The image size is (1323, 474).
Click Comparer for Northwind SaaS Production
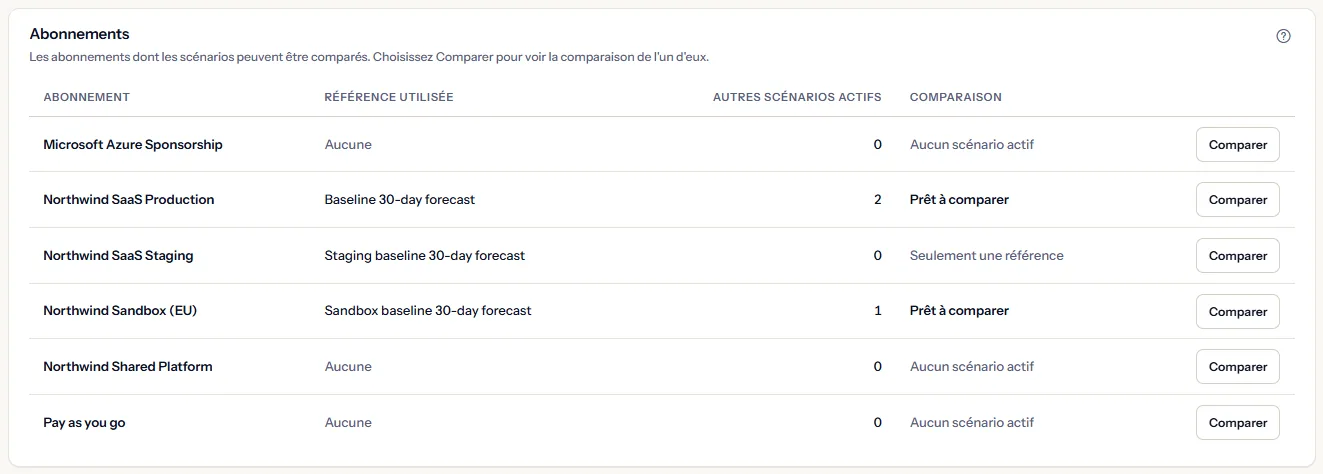pyautogui.click(x=1238, y=200)
